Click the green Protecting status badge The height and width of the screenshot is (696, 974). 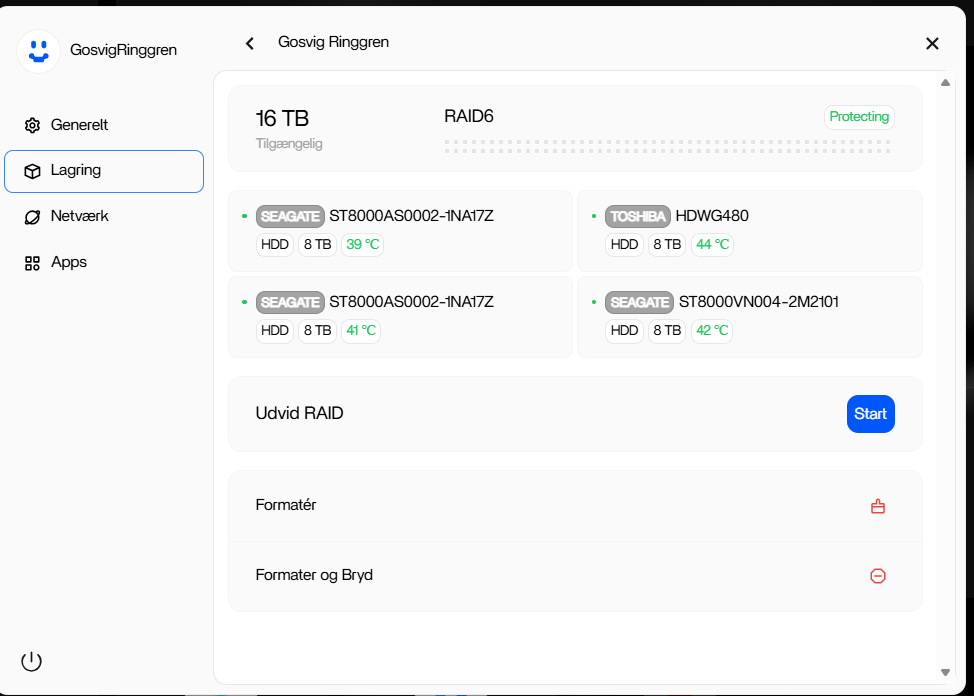click(859, 117)
